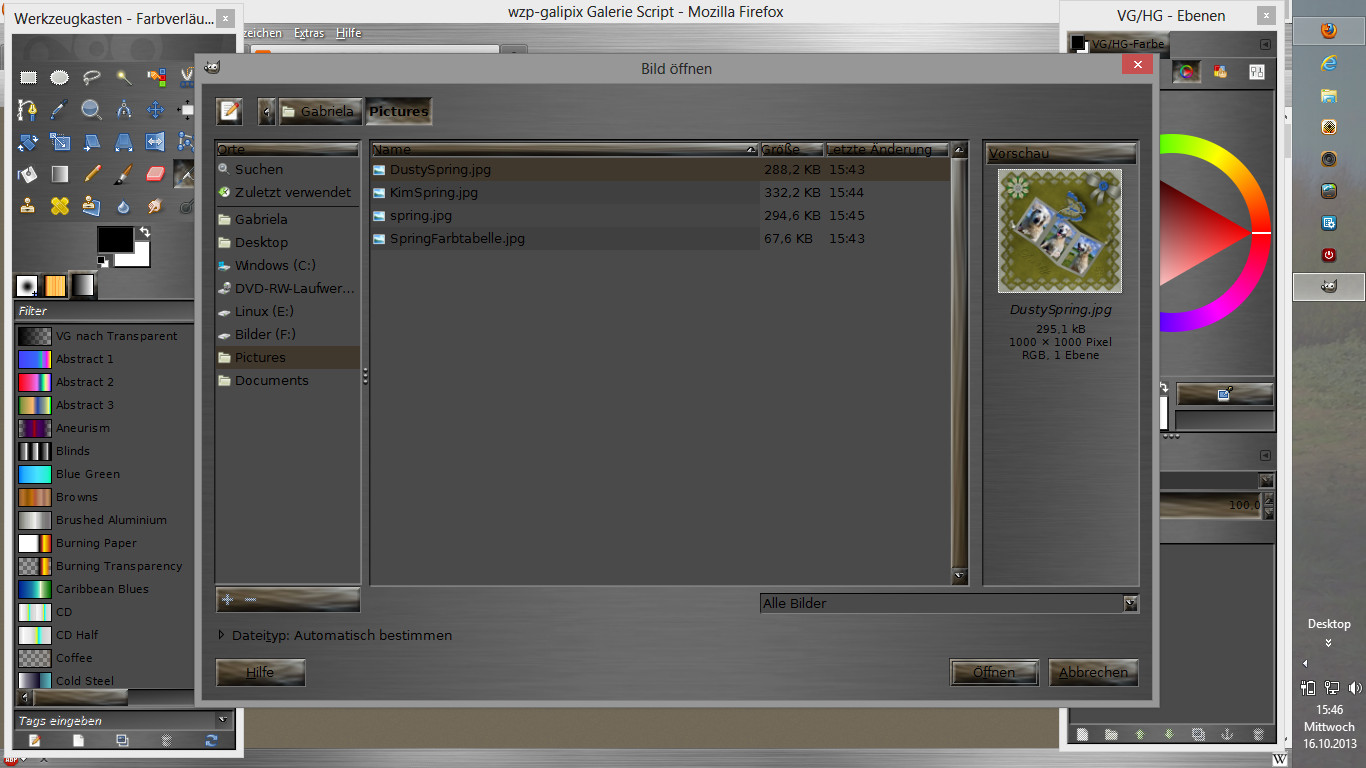Viewport: 1366px width, 768px height.
Task: Click the volume icon in system tray
Action: (1355, 687)
